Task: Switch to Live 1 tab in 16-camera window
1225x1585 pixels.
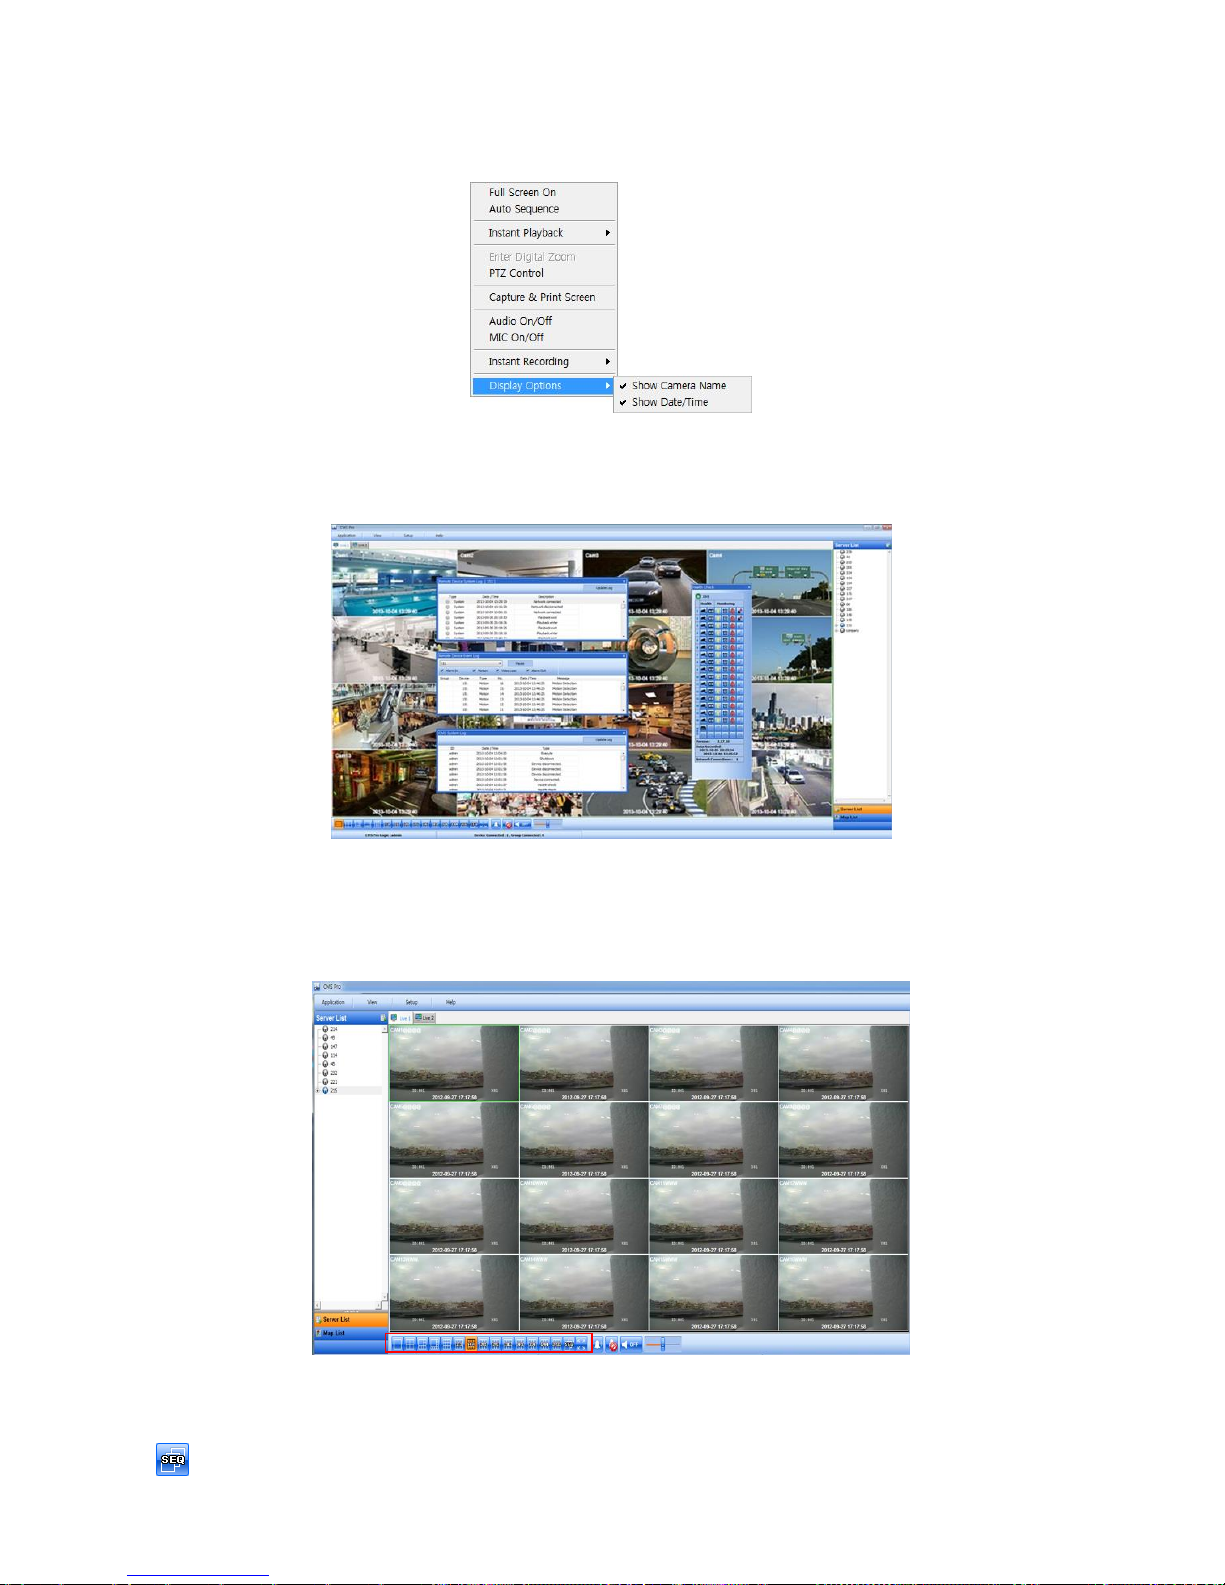Action: [401, 1018]
